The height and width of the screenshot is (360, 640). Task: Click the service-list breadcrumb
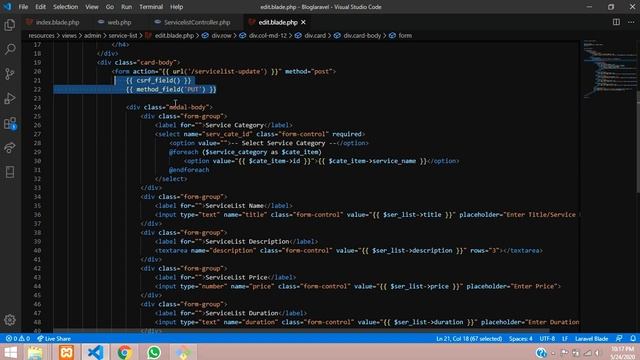pos(123,36)
